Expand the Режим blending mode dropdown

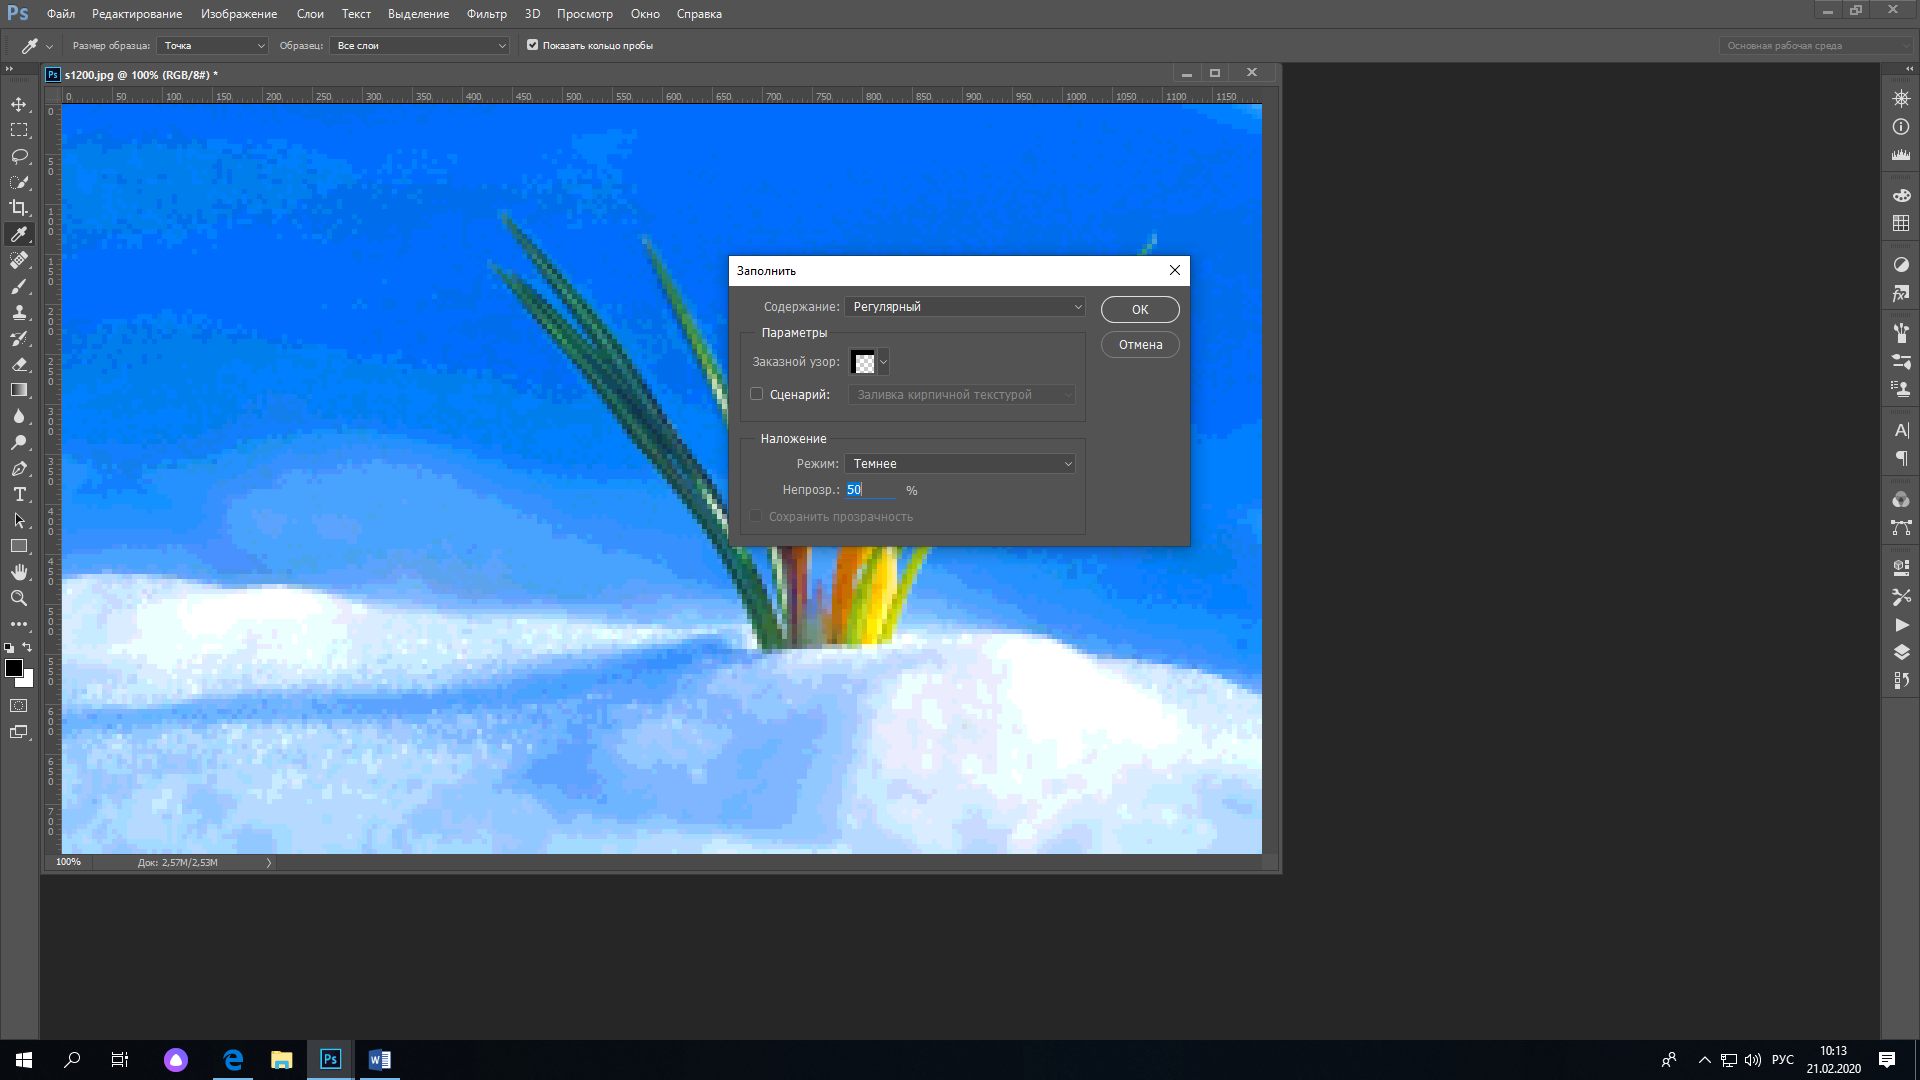click(x=960, y=464)
